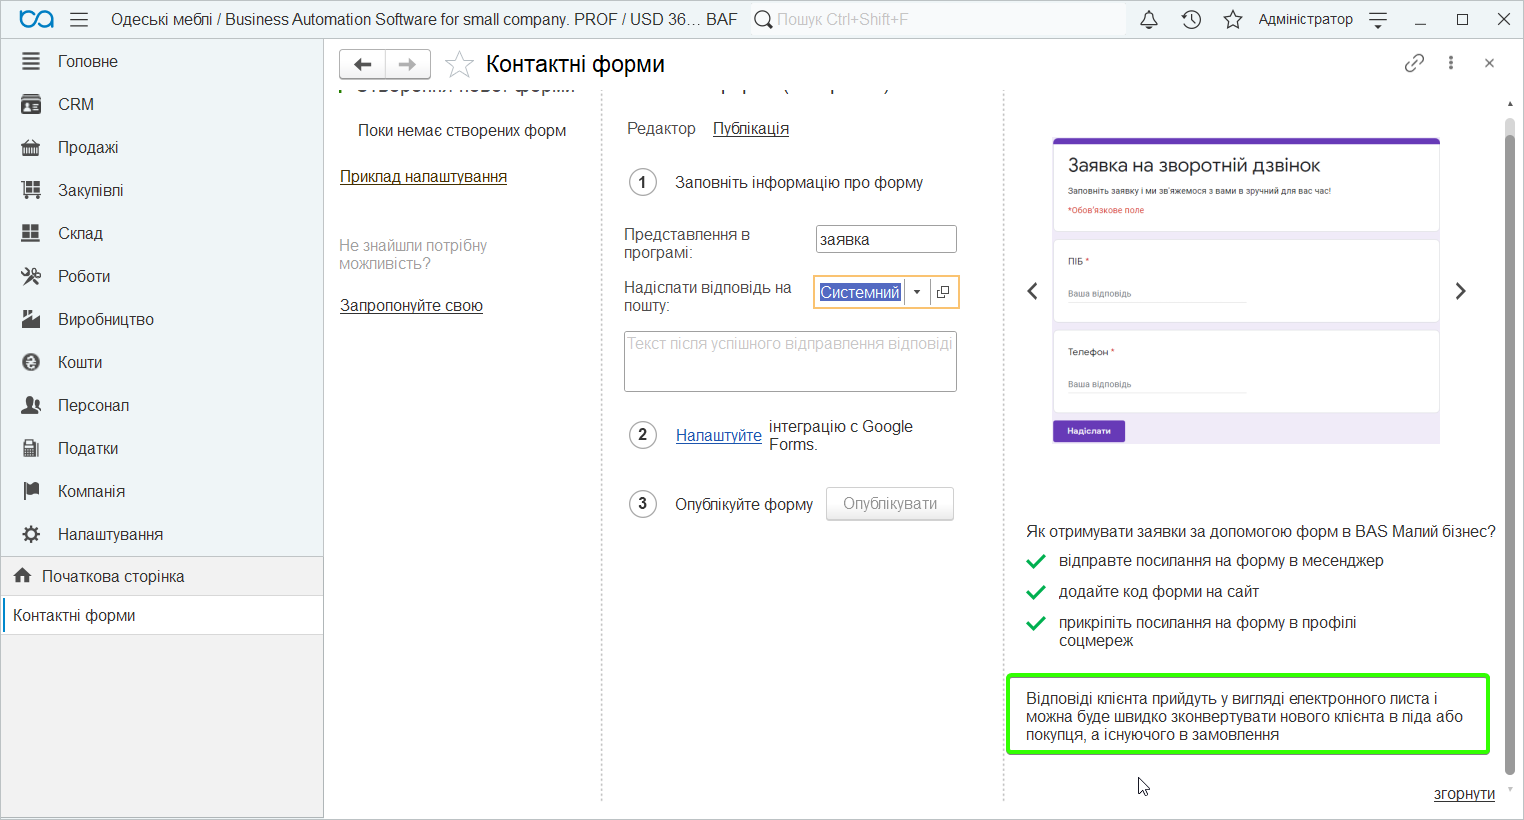Open notifications bell

[x=1149, y=19]
